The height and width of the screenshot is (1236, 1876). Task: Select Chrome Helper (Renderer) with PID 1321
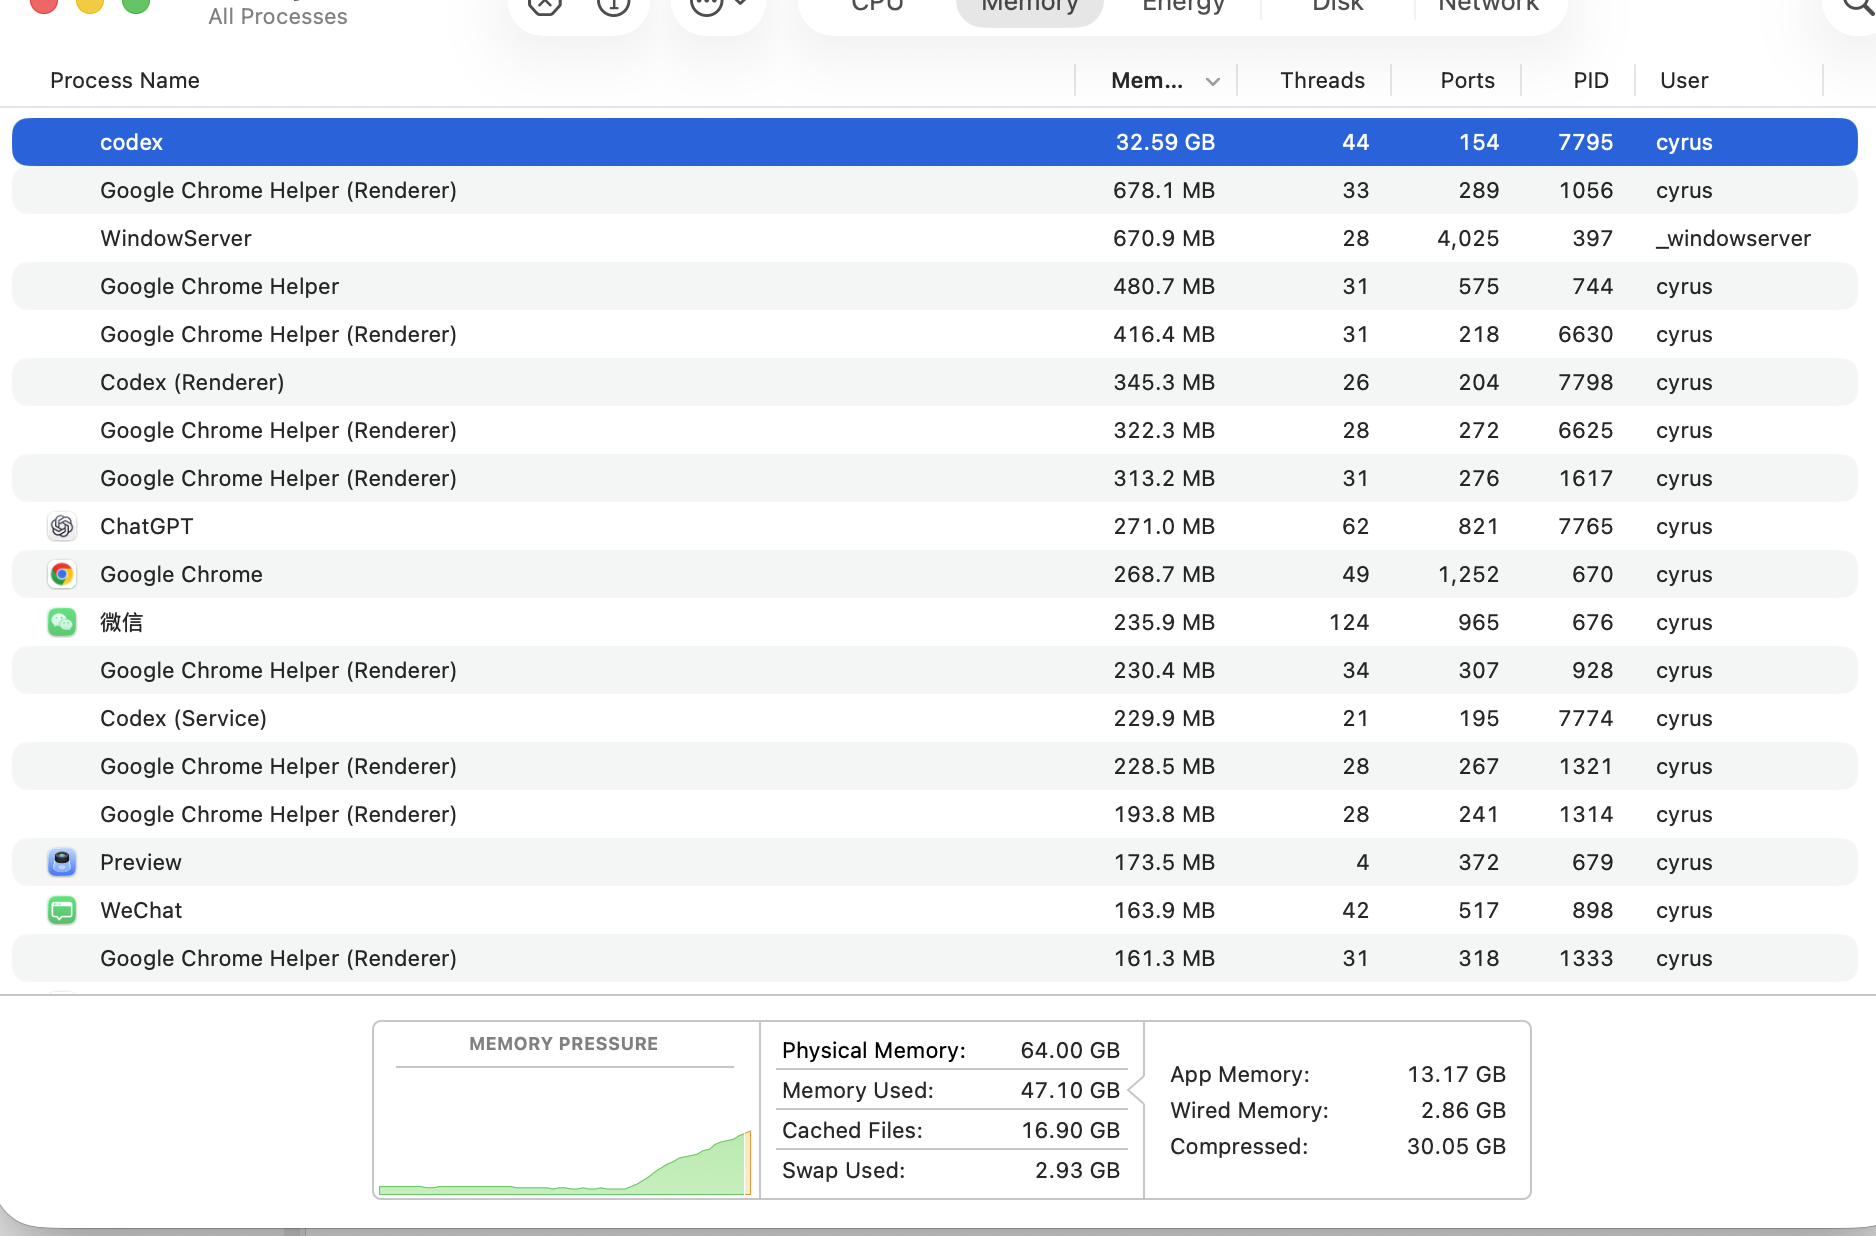pyautogui.click(x=935, y=766)
